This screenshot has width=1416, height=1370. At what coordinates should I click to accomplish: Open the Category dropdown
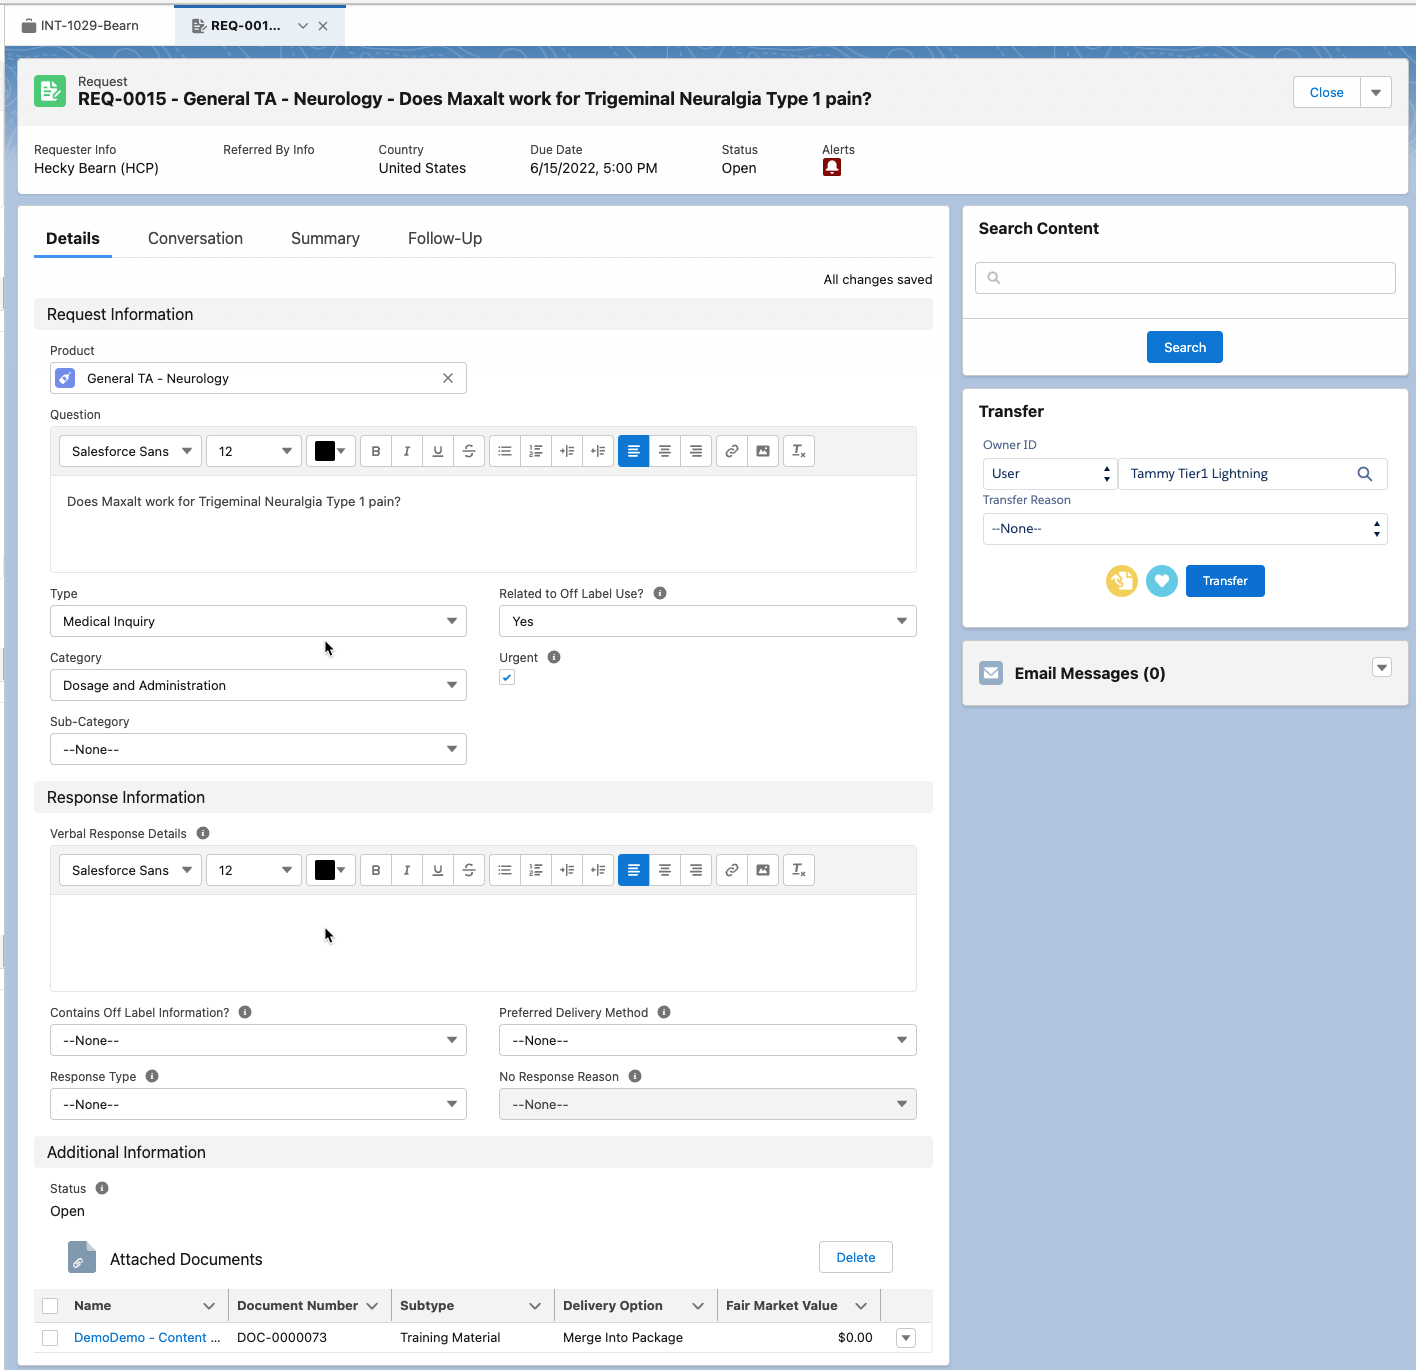[258, 685]
